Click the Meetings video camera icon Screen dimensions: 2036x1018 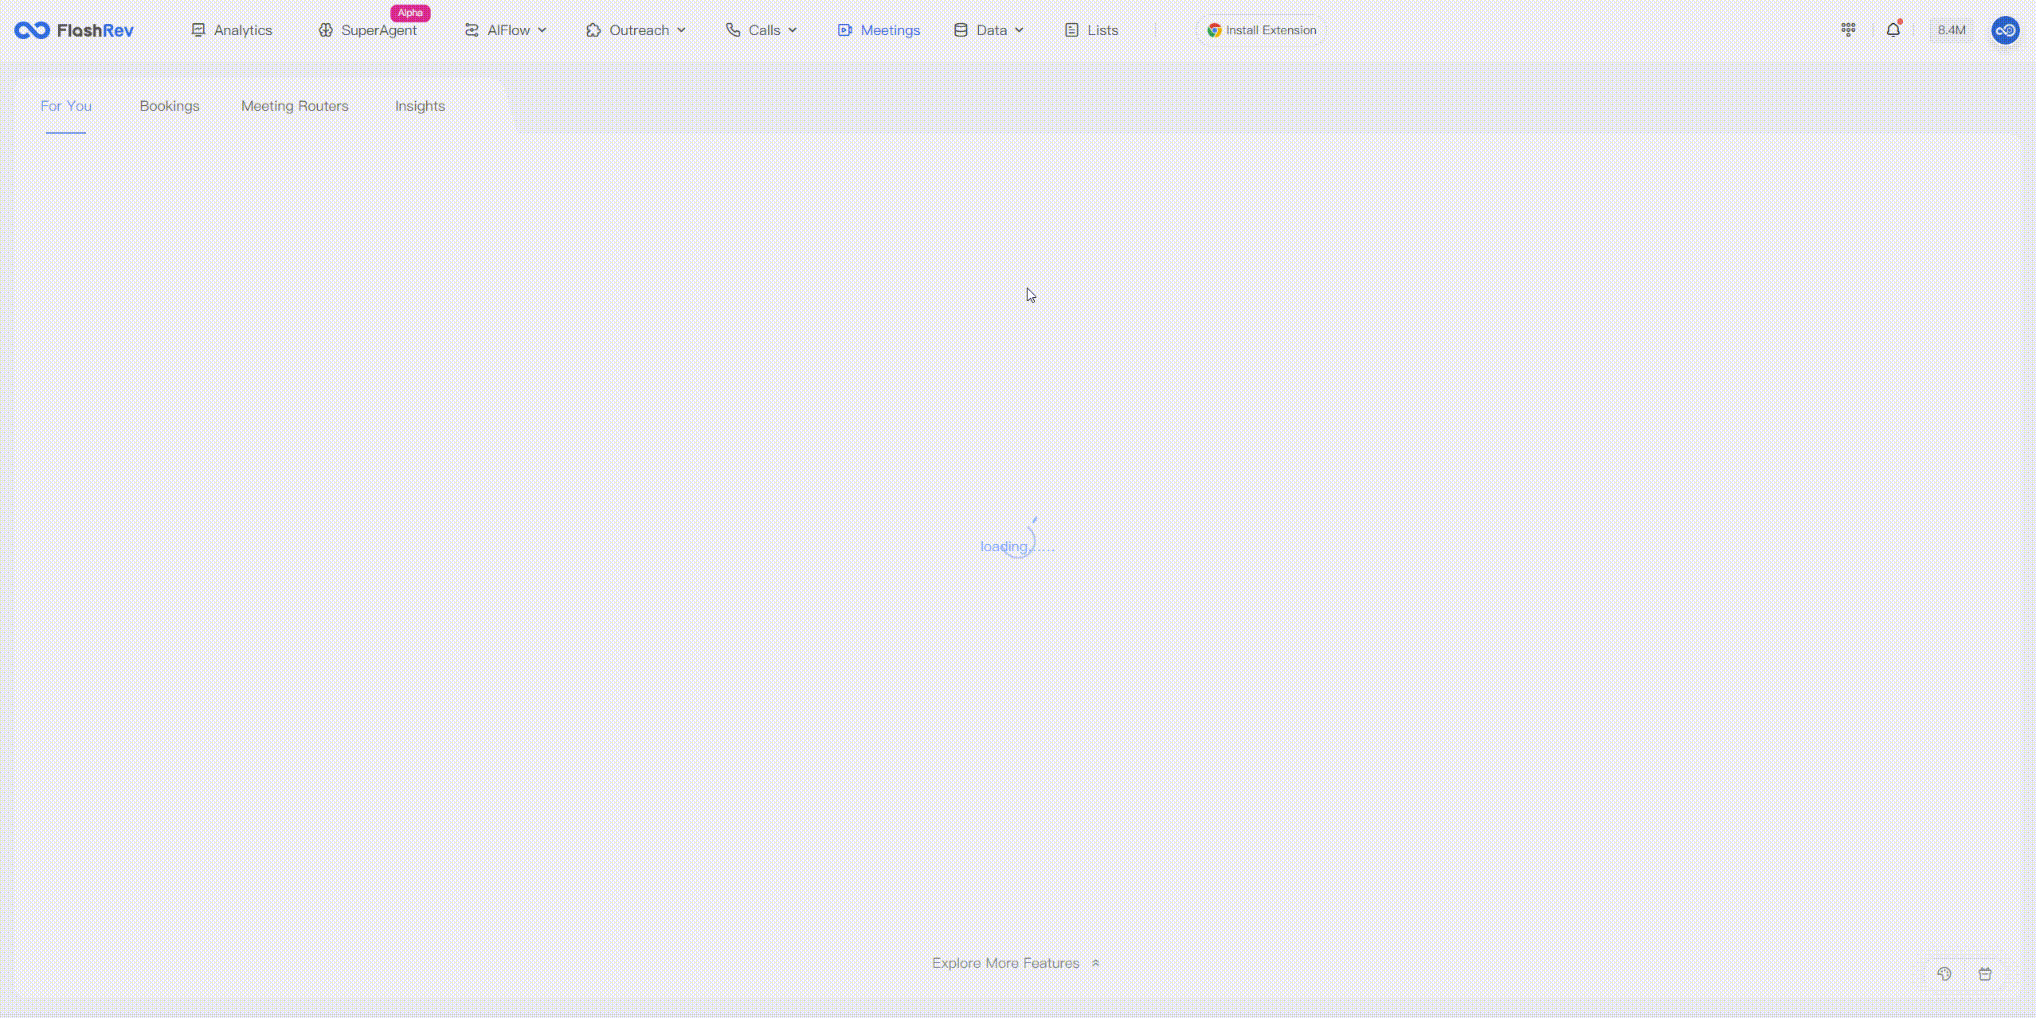point(845,30)
